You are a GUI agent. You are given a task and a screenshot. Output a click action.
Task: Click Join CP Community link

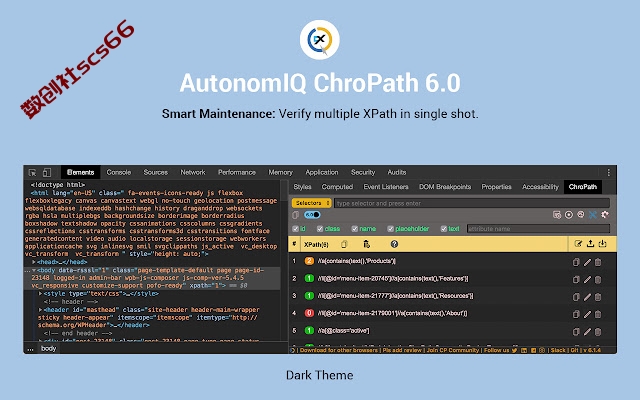tap(453, 350)
